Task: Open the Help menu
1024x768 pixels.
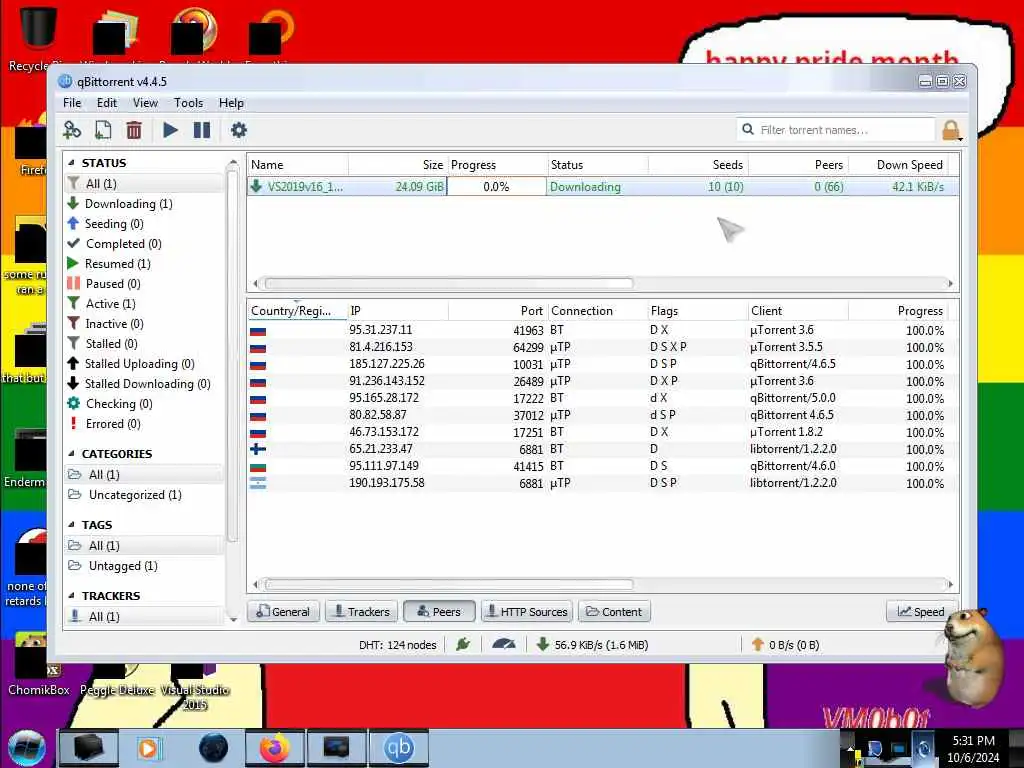Action: [x=231, y=103]
